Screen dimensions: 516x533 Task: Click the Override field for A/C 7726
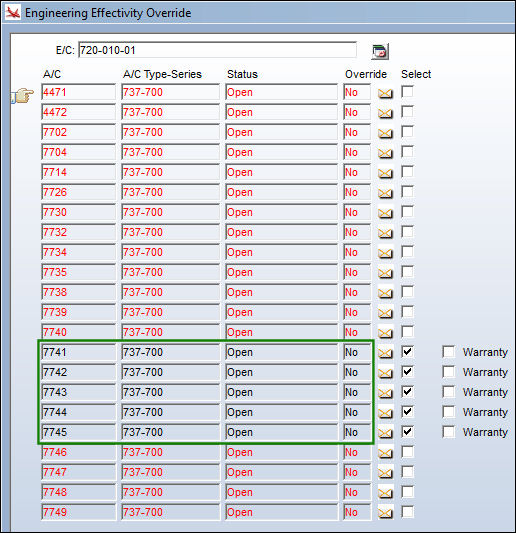click(357, 192)
